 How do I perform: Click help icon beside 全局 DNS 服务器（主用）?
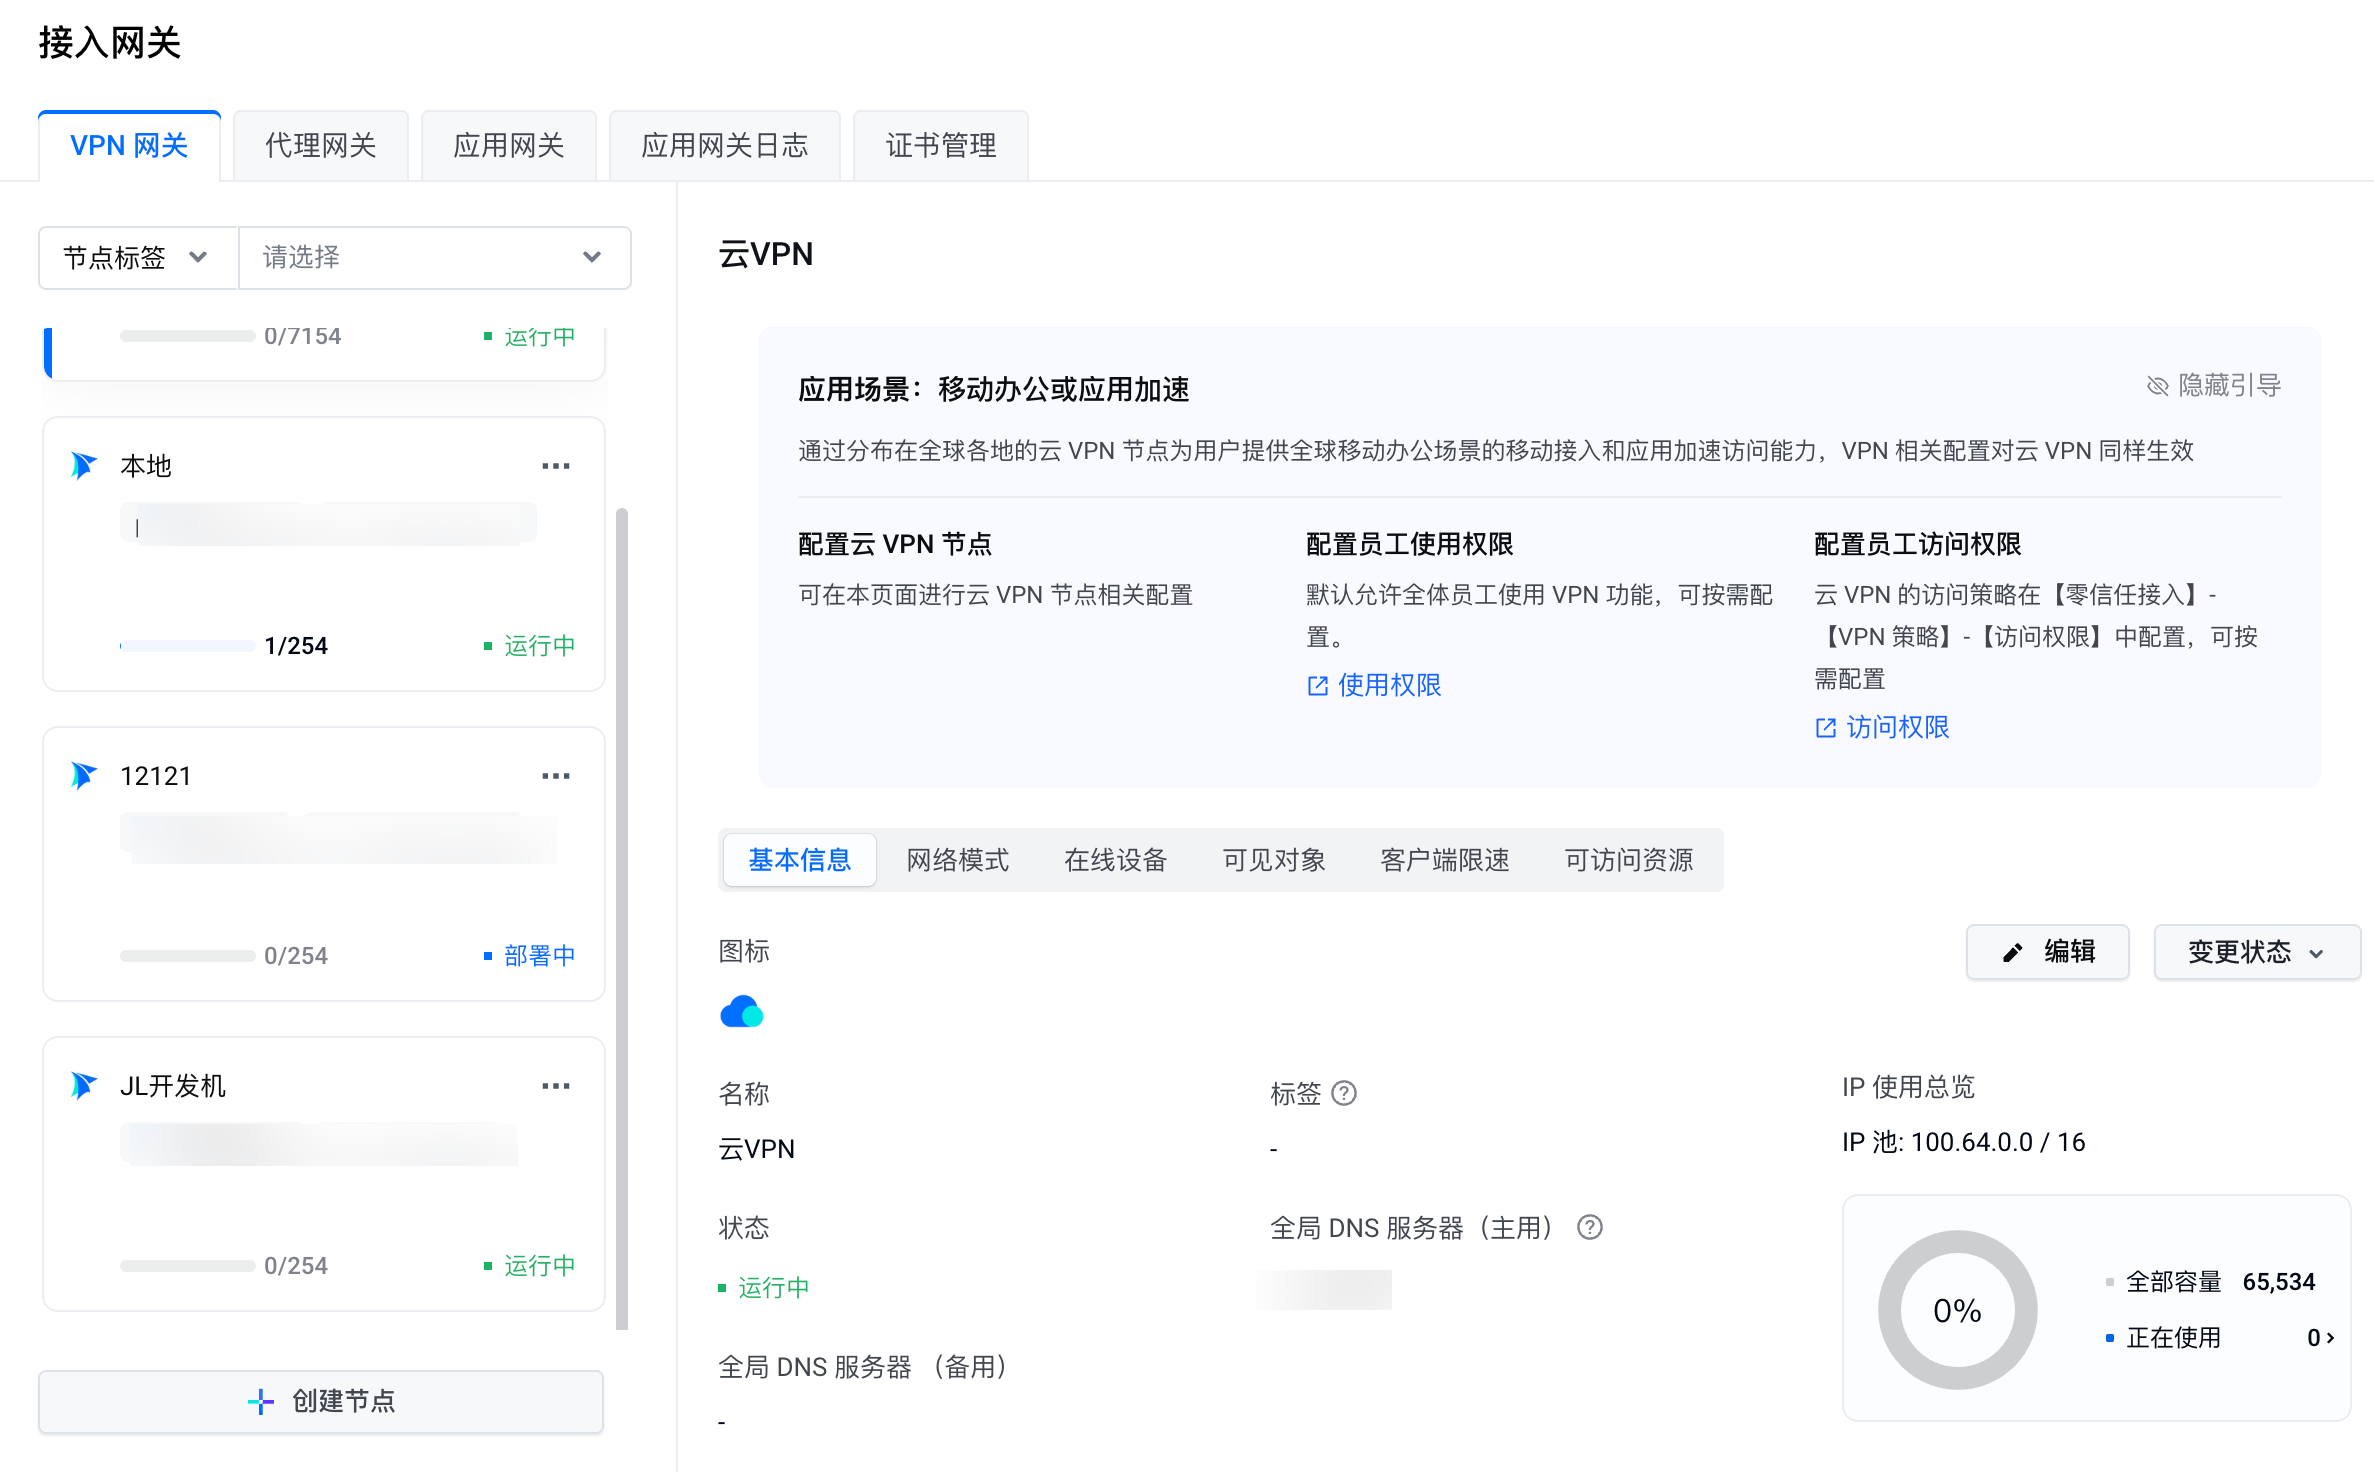tap(1590, 1227)
